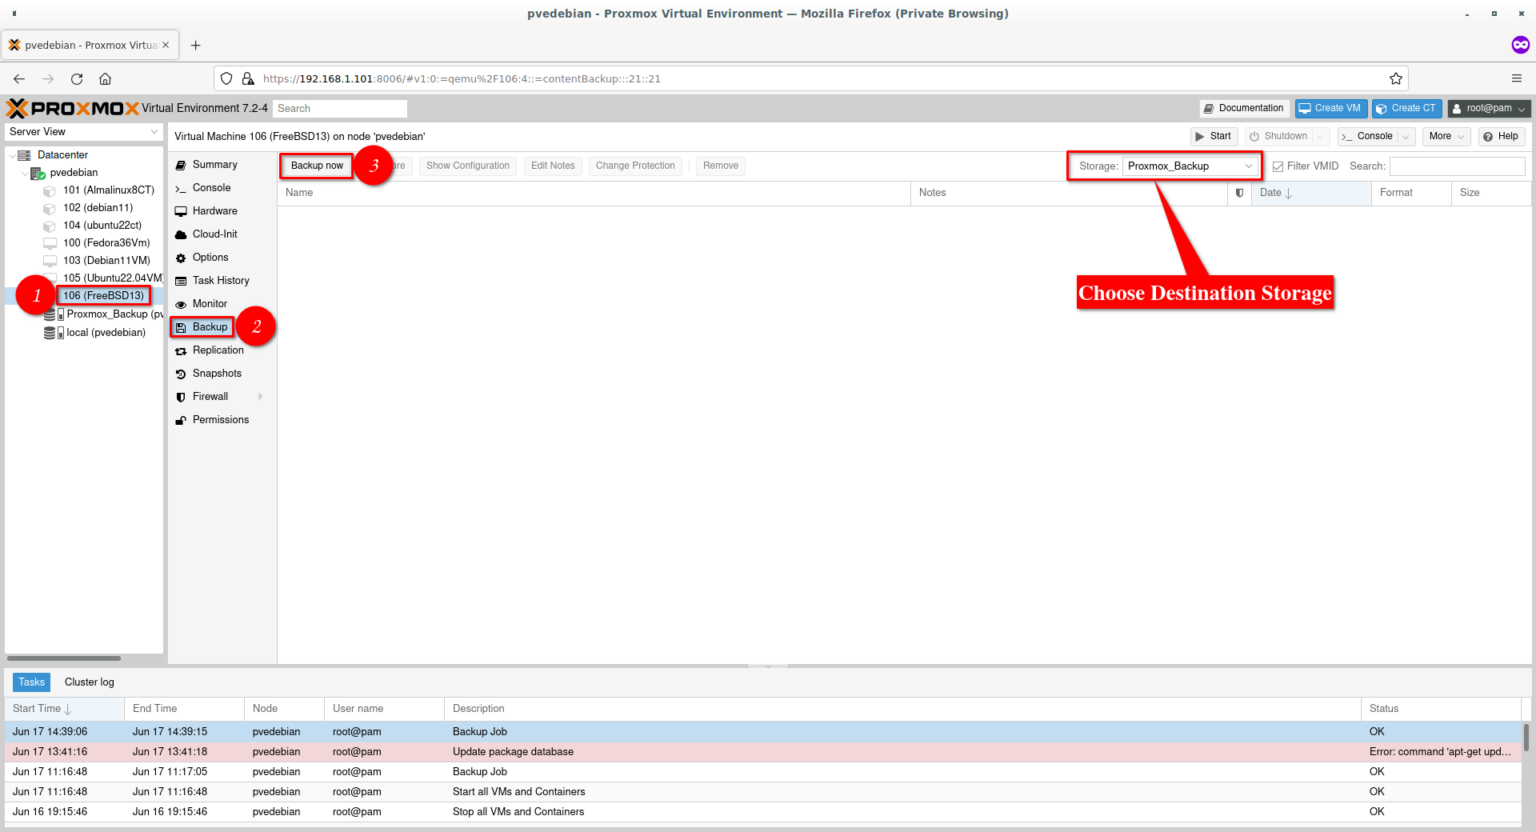
Task: Click the Backup now button
Action: pos(317,166)
